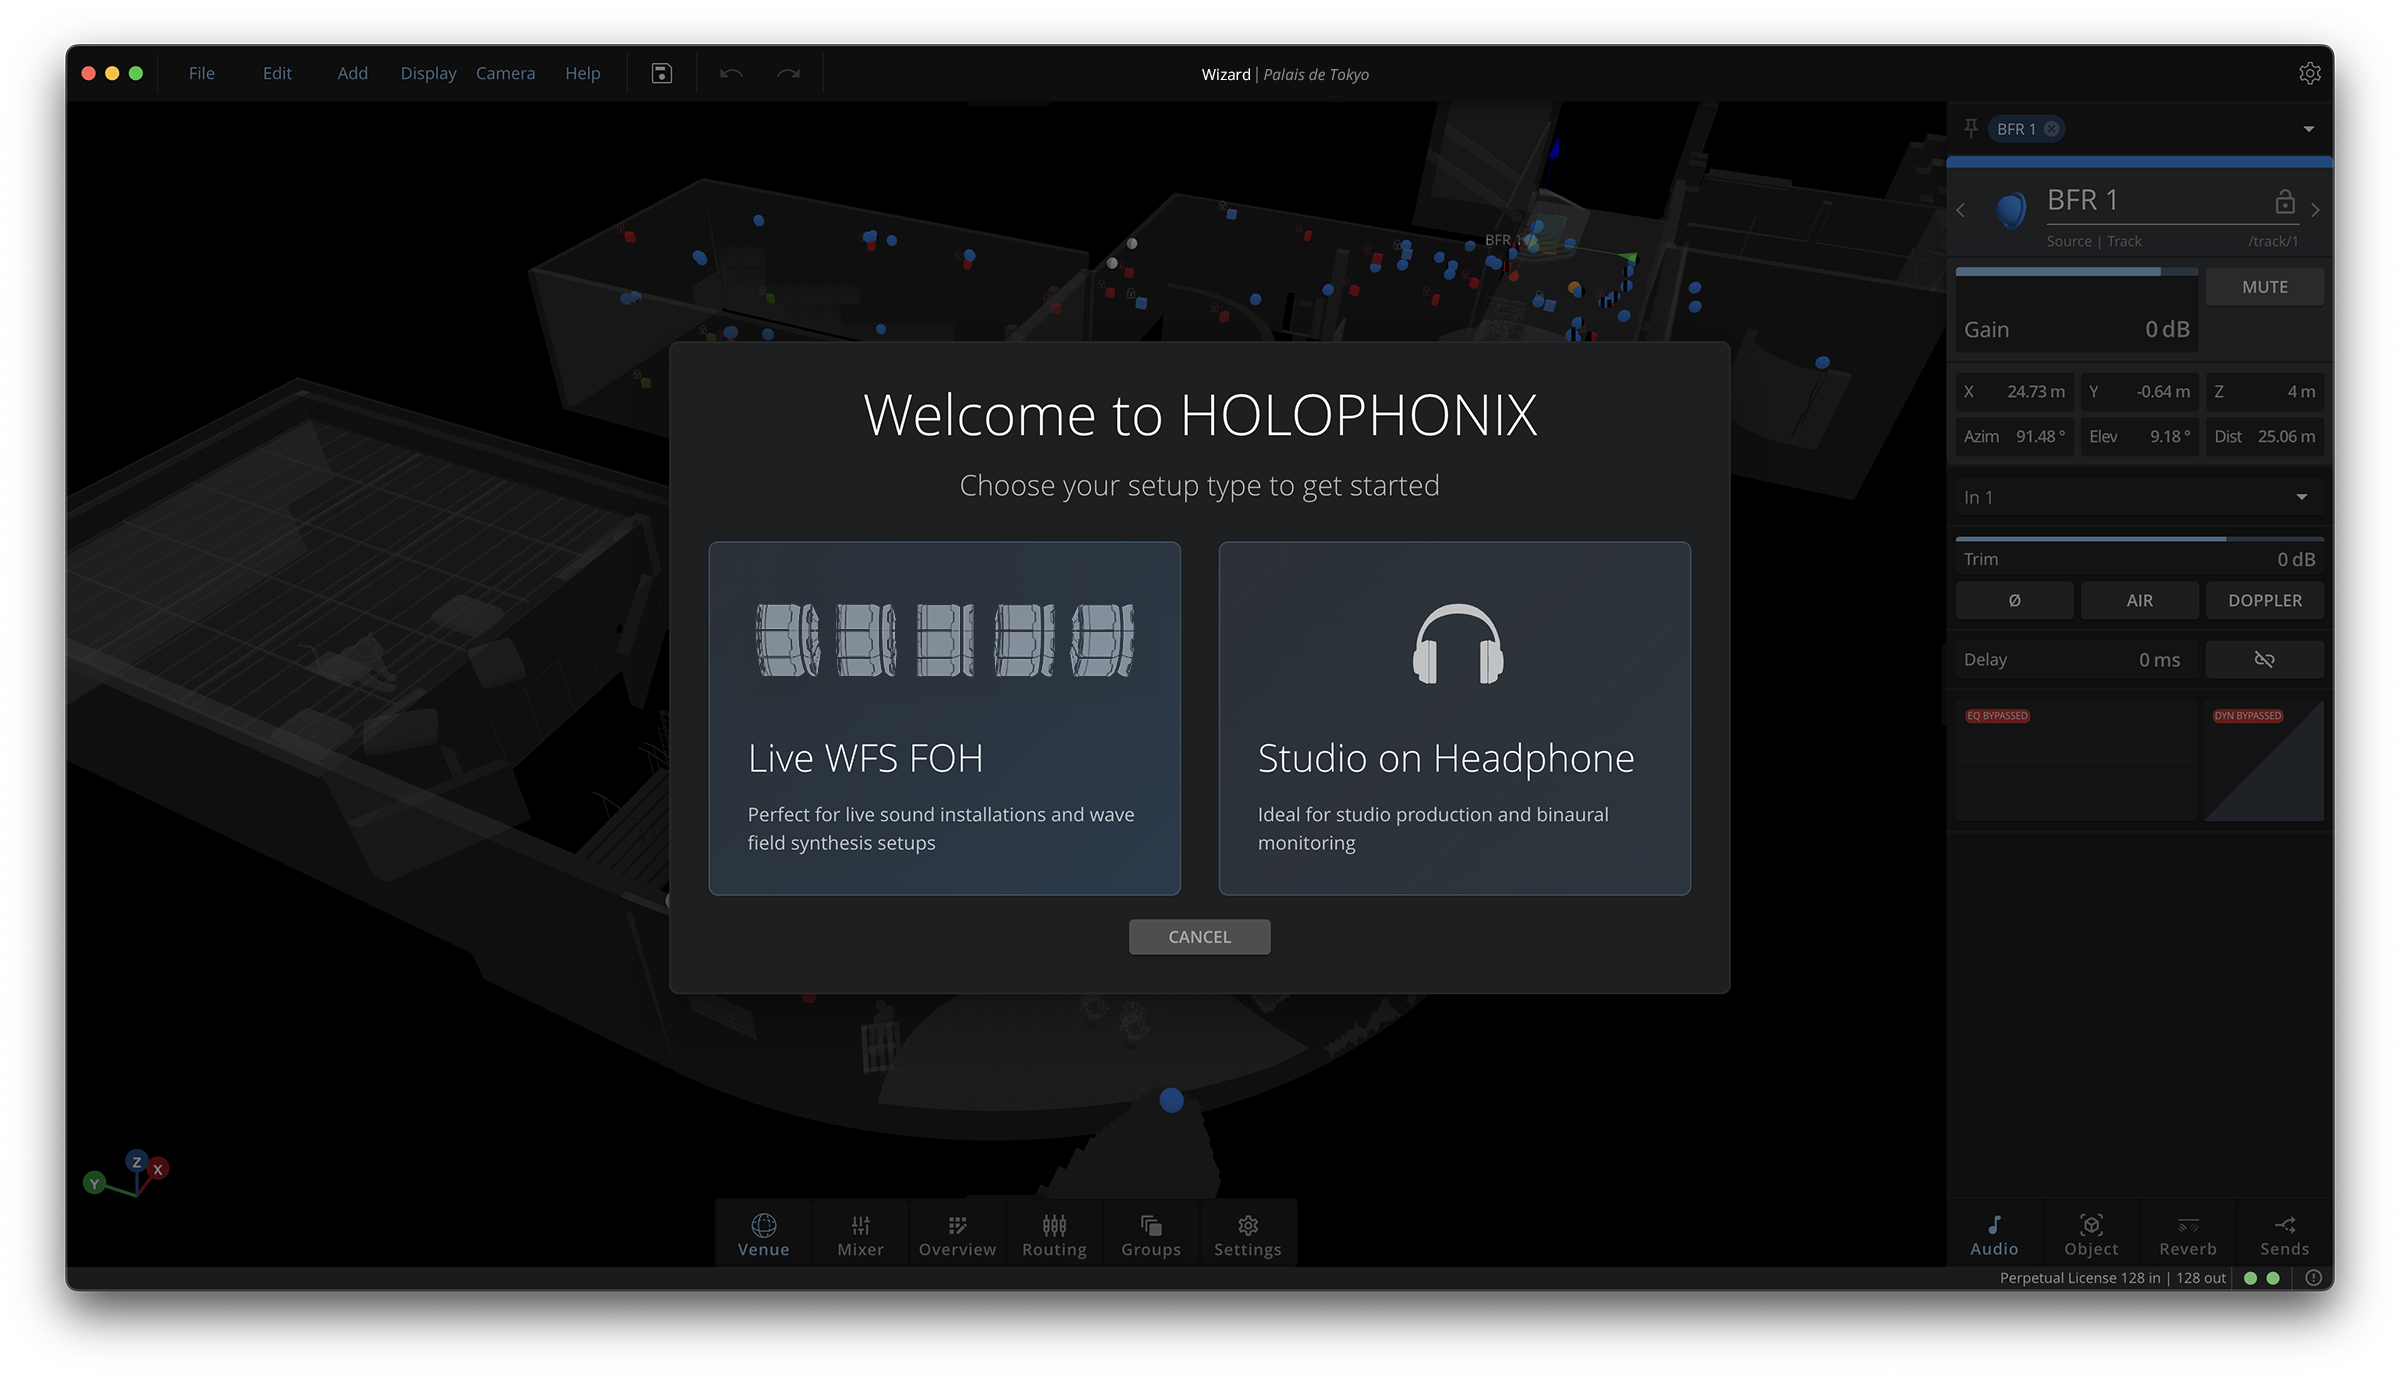Expand the In 1 input dropdown

tap(2301, 498)
